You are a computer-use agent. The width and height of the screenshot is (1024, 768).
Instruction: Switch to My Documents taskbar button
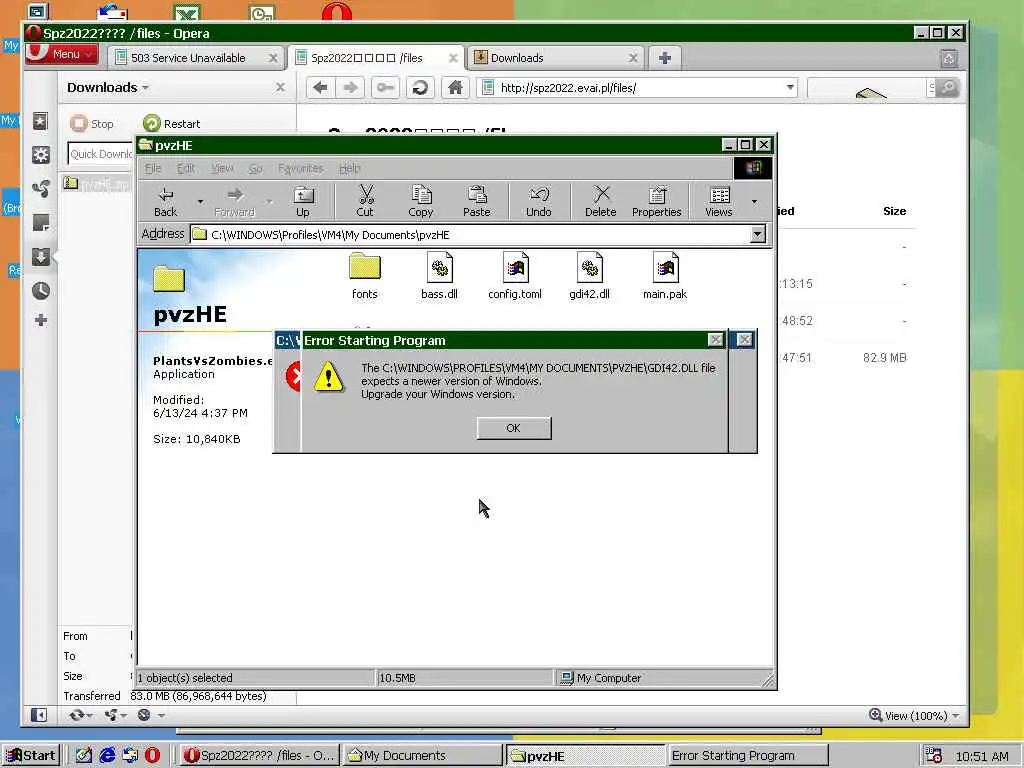point(422,756)
